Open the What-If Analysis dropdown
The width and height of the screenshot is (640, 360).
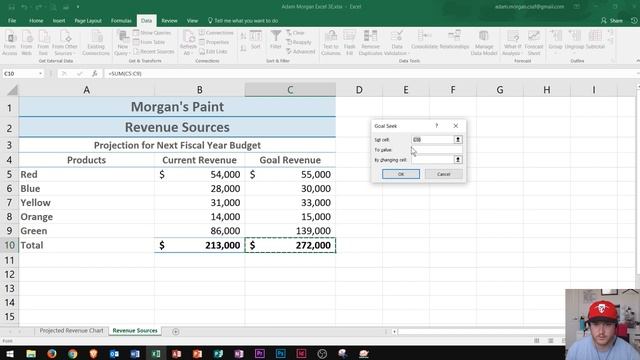512,43
